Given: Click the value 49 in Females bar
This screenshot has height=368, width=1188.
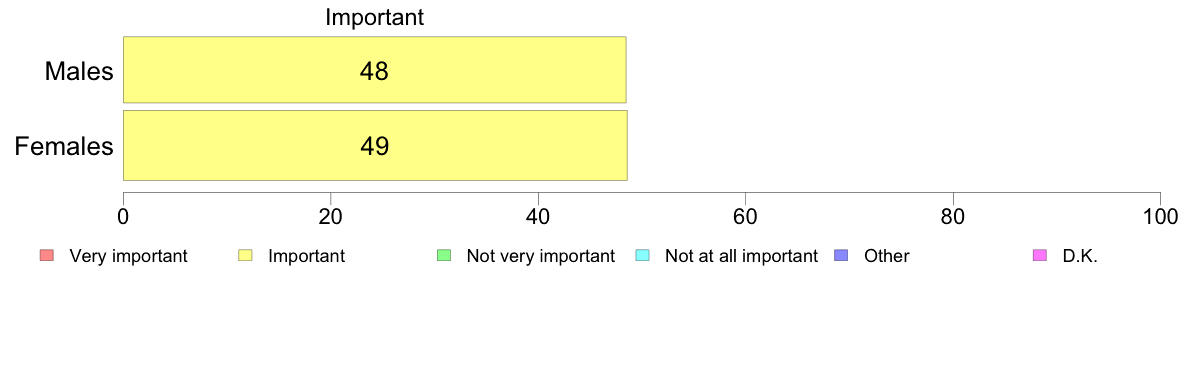Looking at the screenshot, I should [374, 146].
